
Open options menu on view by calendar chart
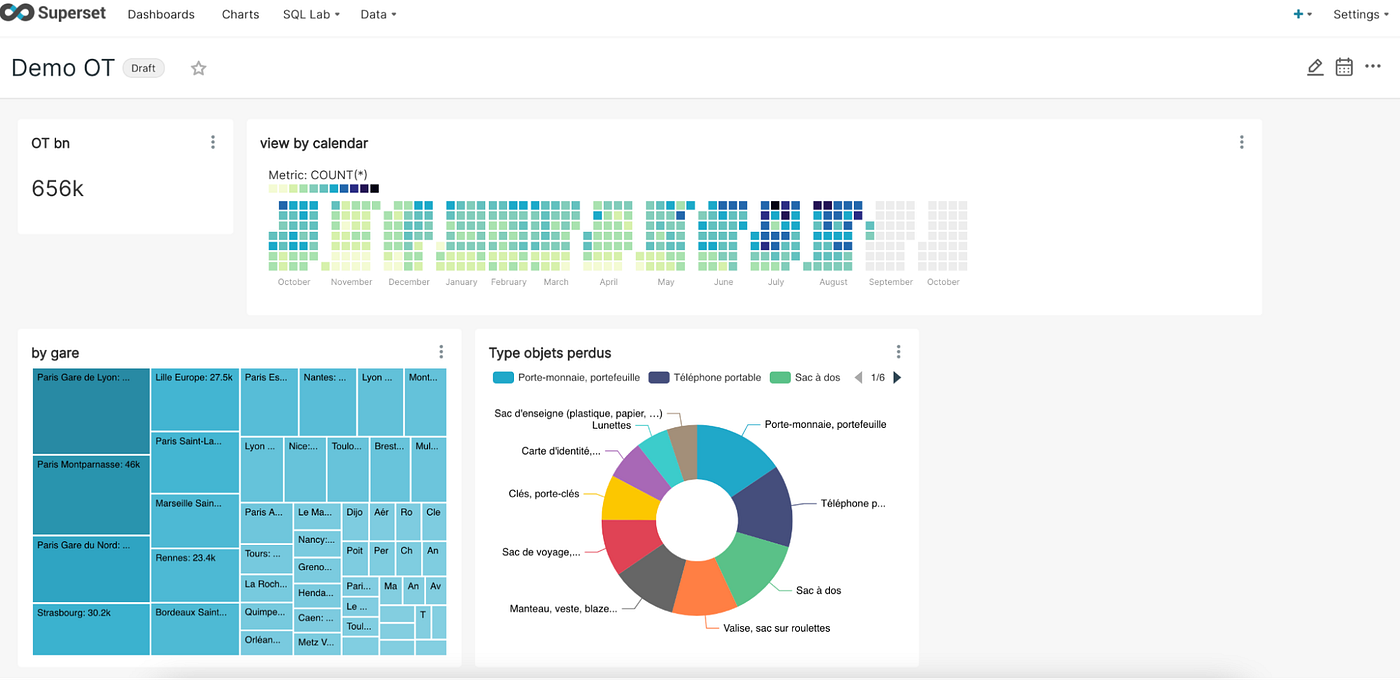(1241, 142)
